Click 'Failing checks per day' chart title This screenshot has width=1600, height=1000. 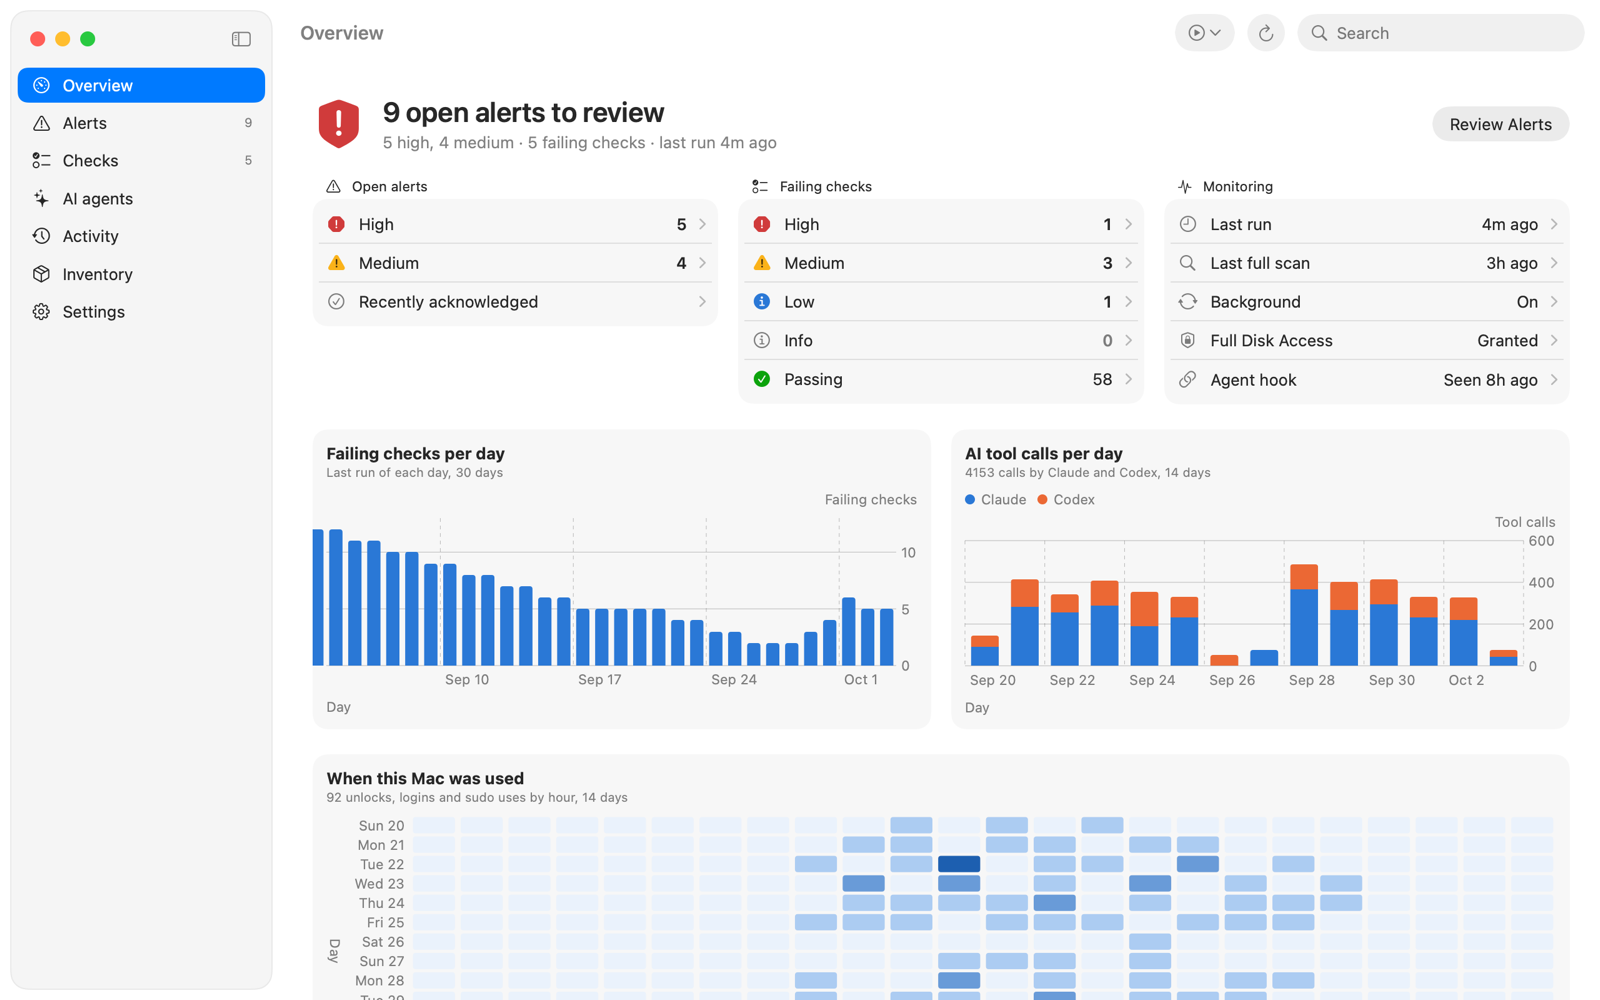[415, 453]
